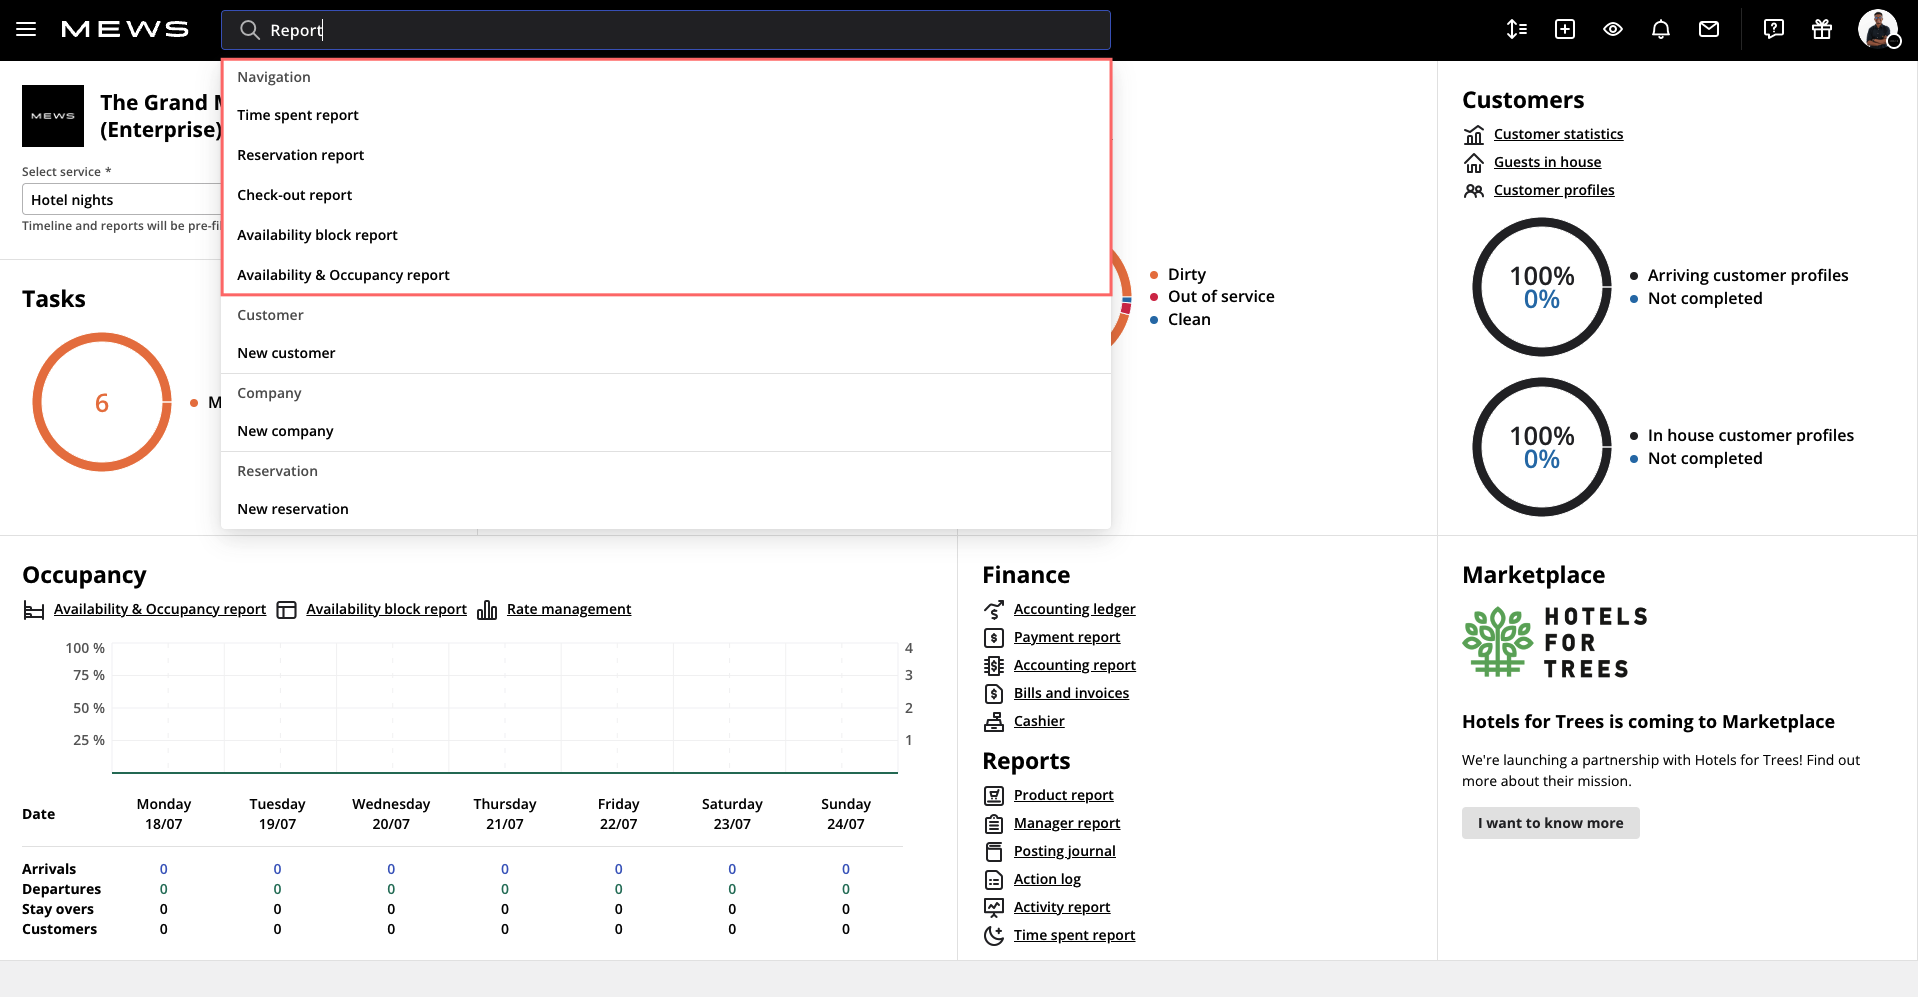Viewport: 1918px width, 997px height.
Task: Click the notifications bell icon
Action: coord(1661,30)
